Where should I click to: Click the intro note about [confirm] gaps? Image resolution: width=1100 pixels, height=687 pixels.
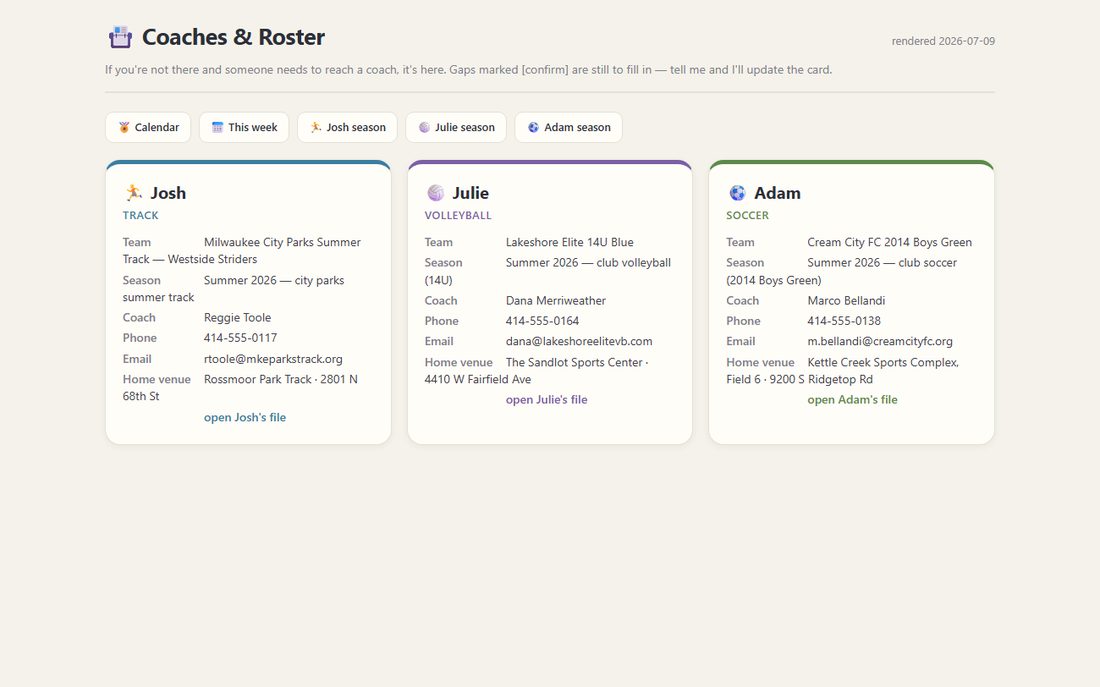469,69
